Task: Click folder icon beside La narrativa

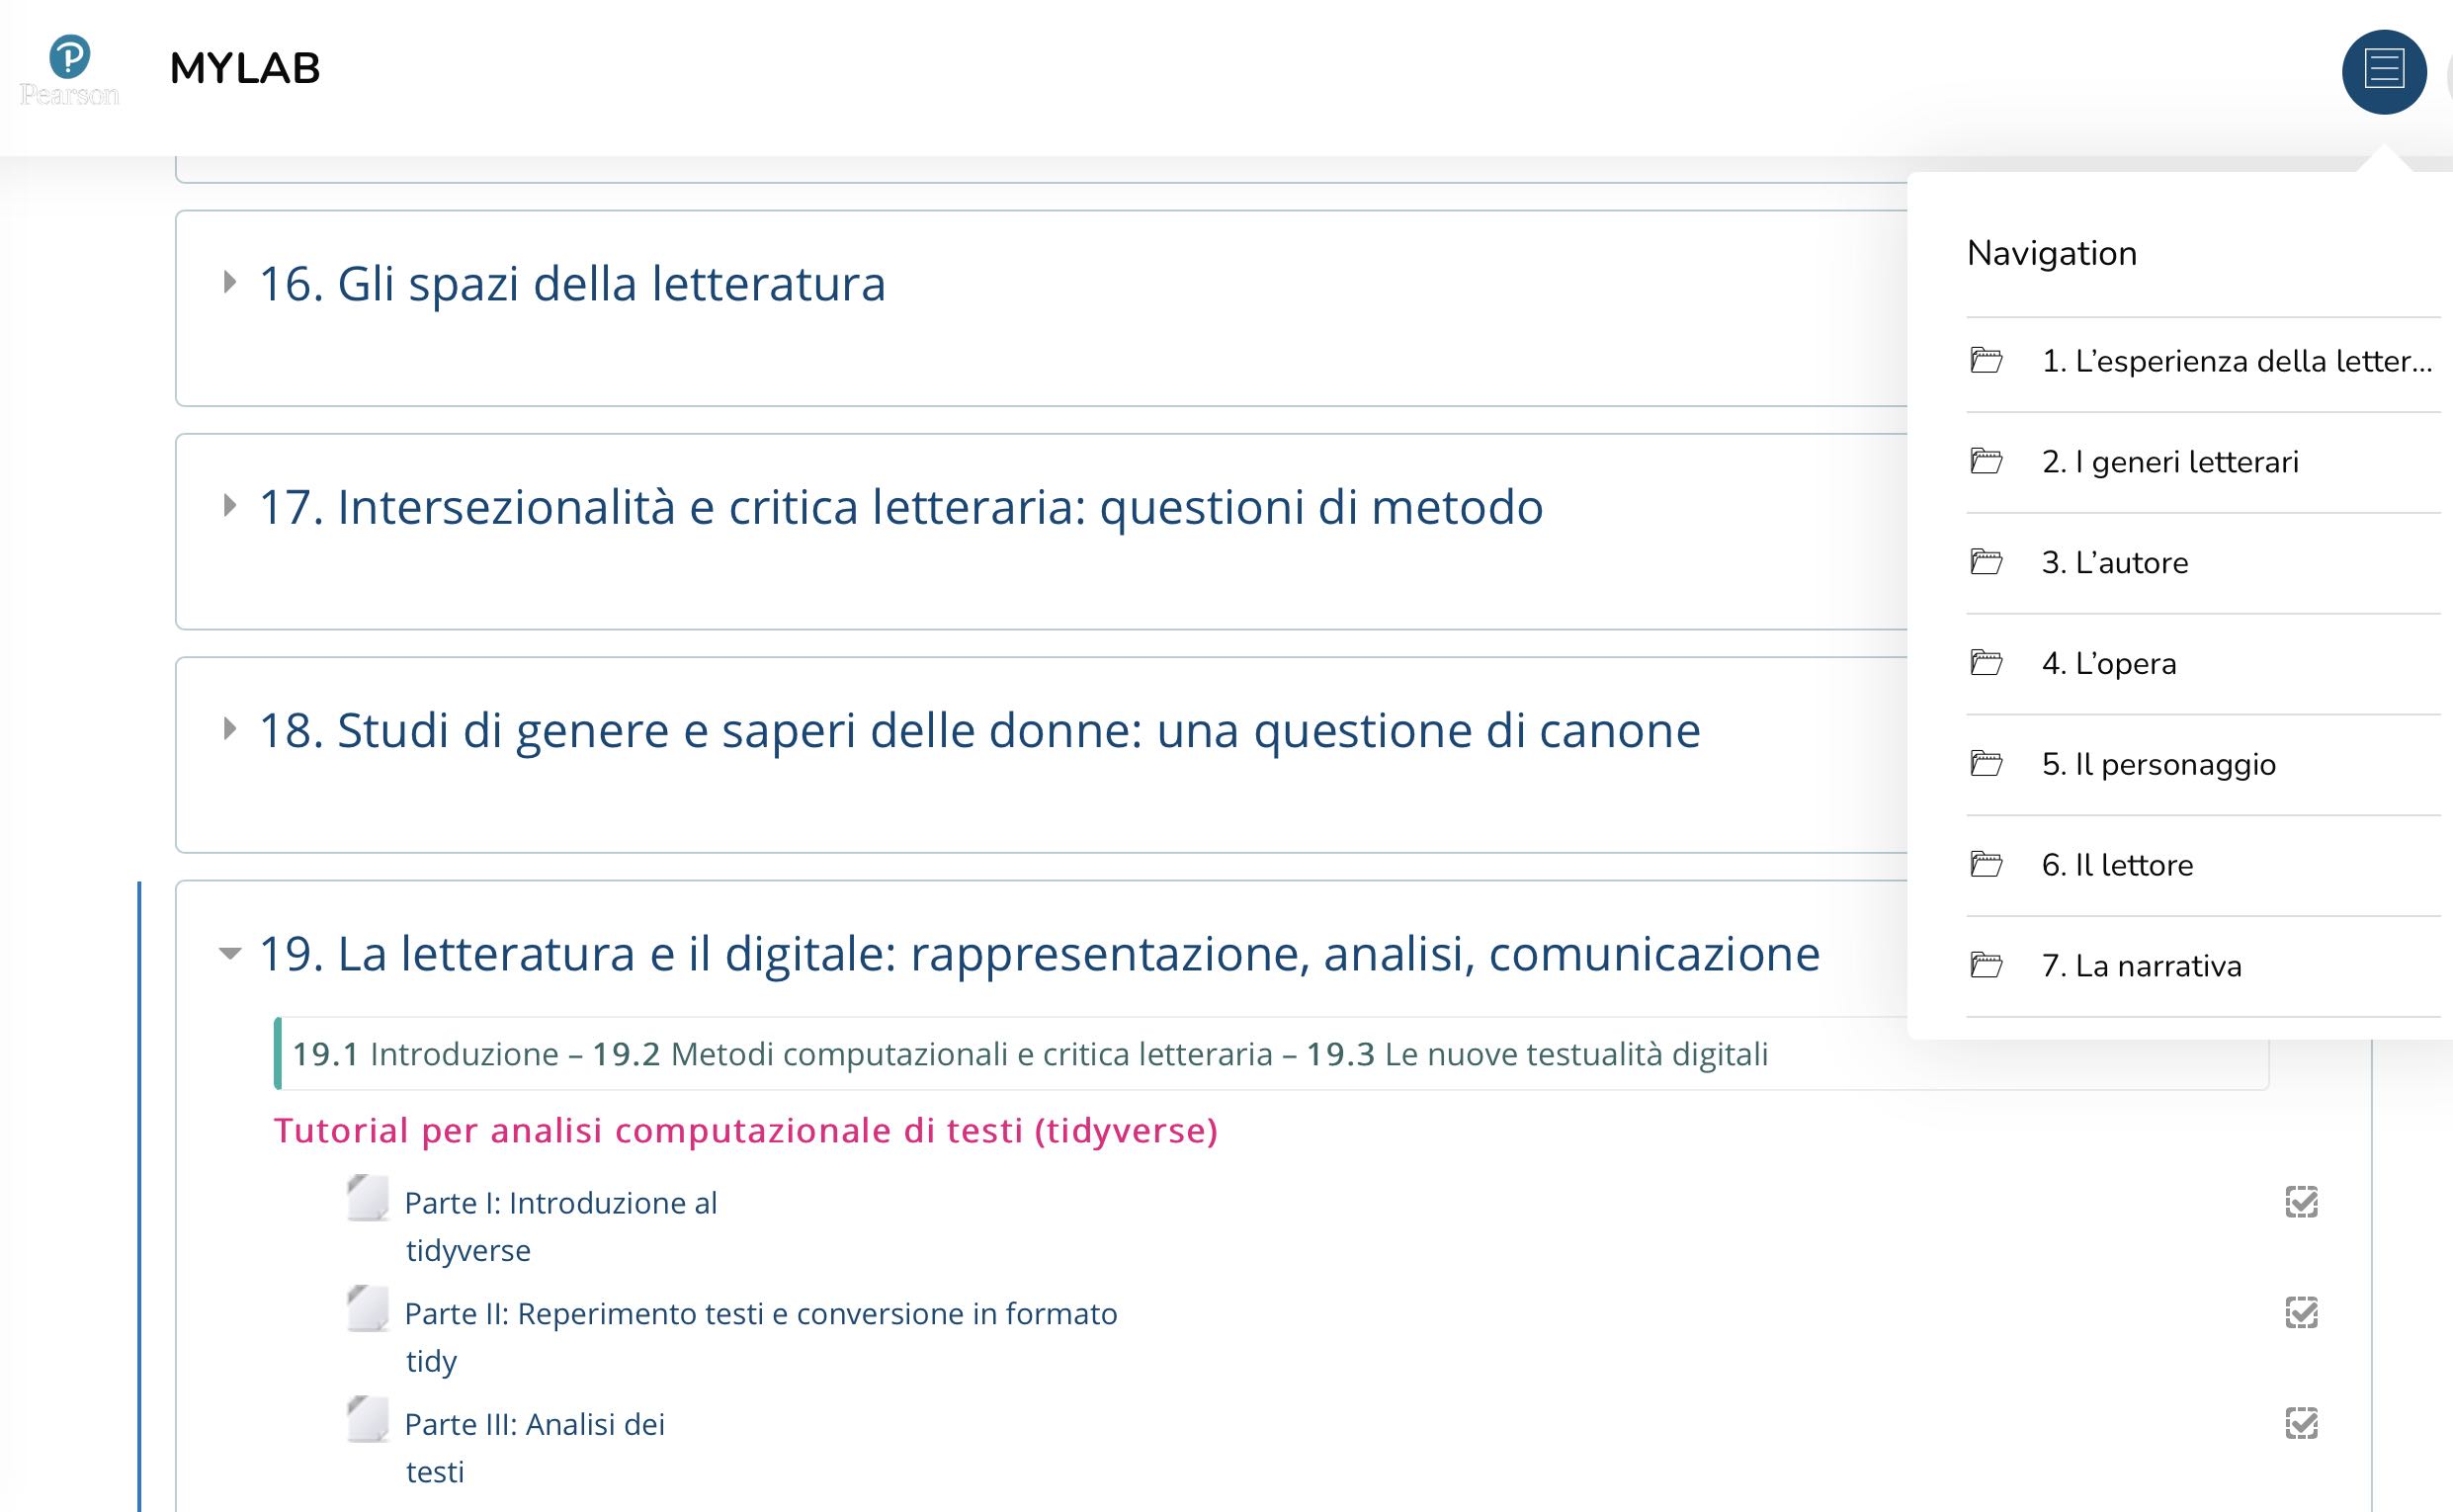Action: (1986, 965)
